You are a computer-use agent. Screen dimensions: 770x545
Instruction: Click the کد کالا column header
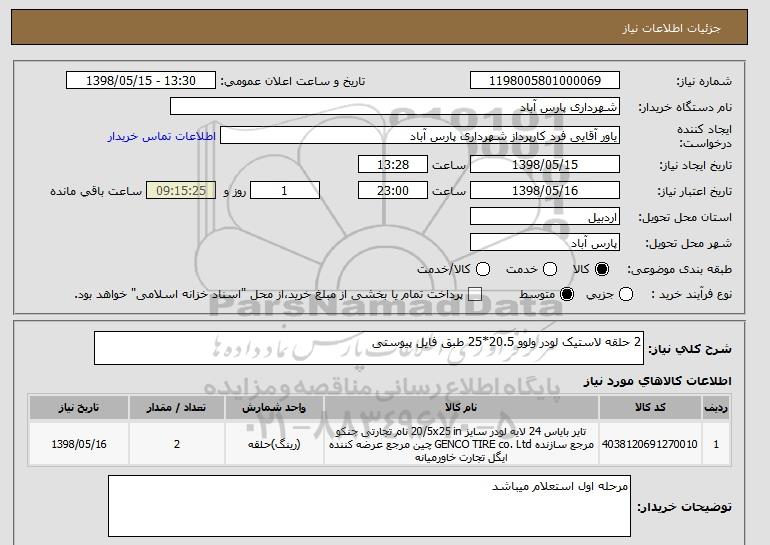pos(650,408)
